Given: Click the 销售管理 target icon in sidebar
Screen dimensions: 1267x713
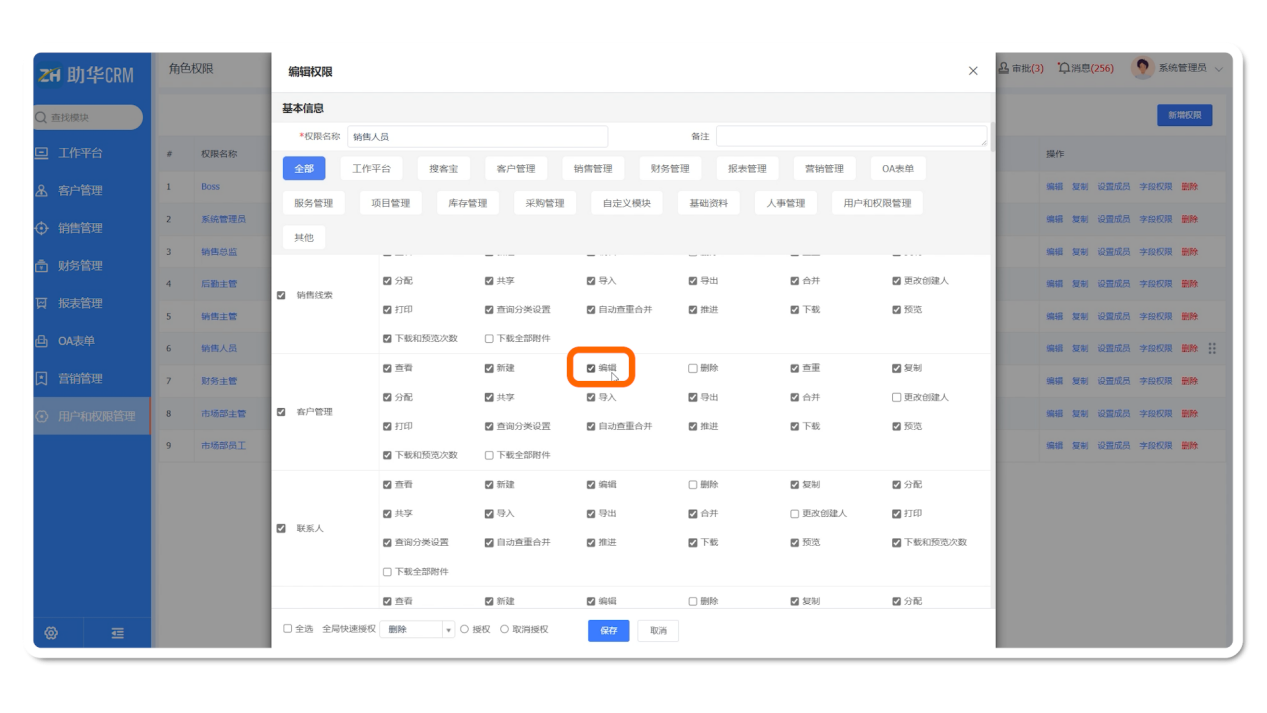Looking at the screenshot, I should pyautogui.click(x=42, y=228).
